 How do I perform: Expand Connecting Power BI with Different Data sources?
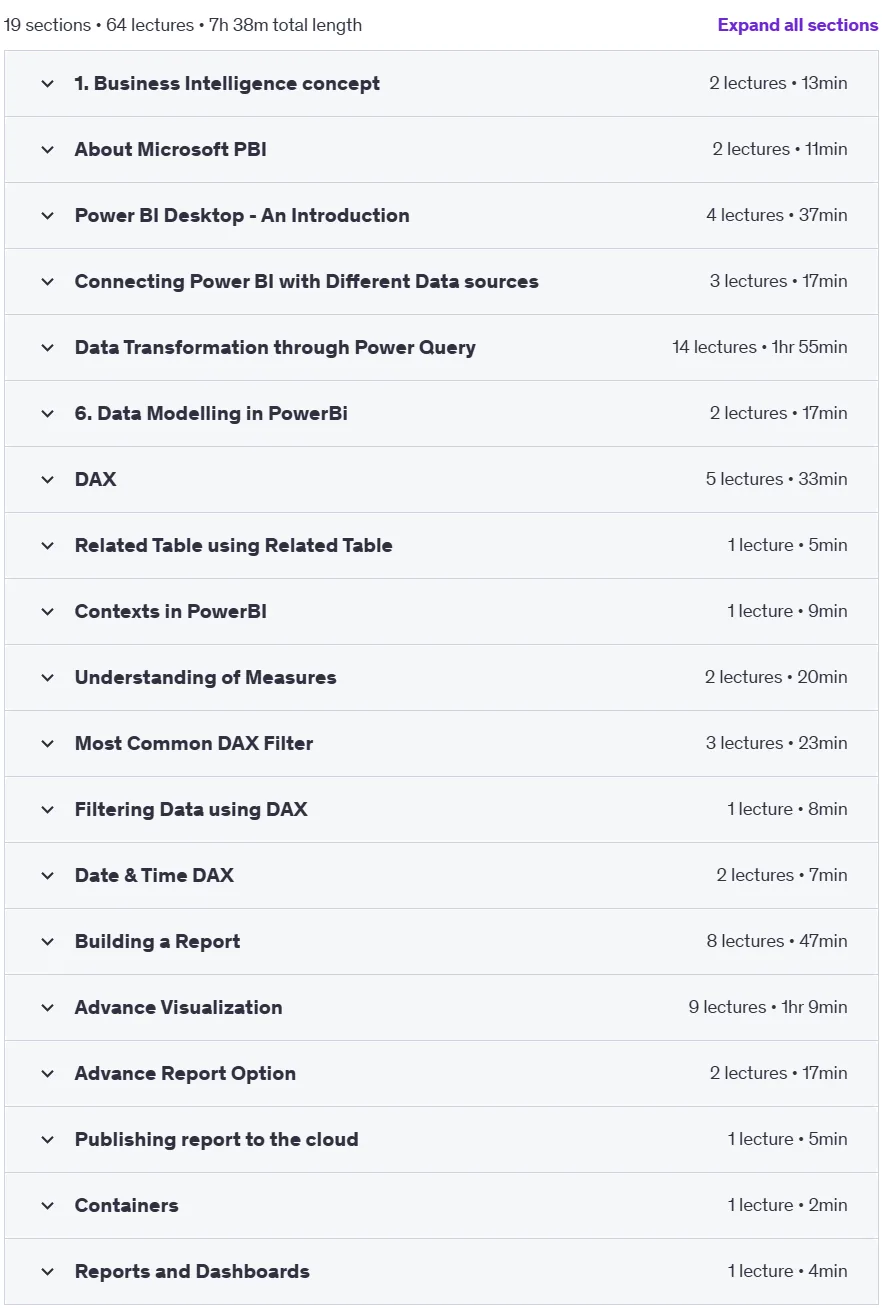click(x=441, y=282)
